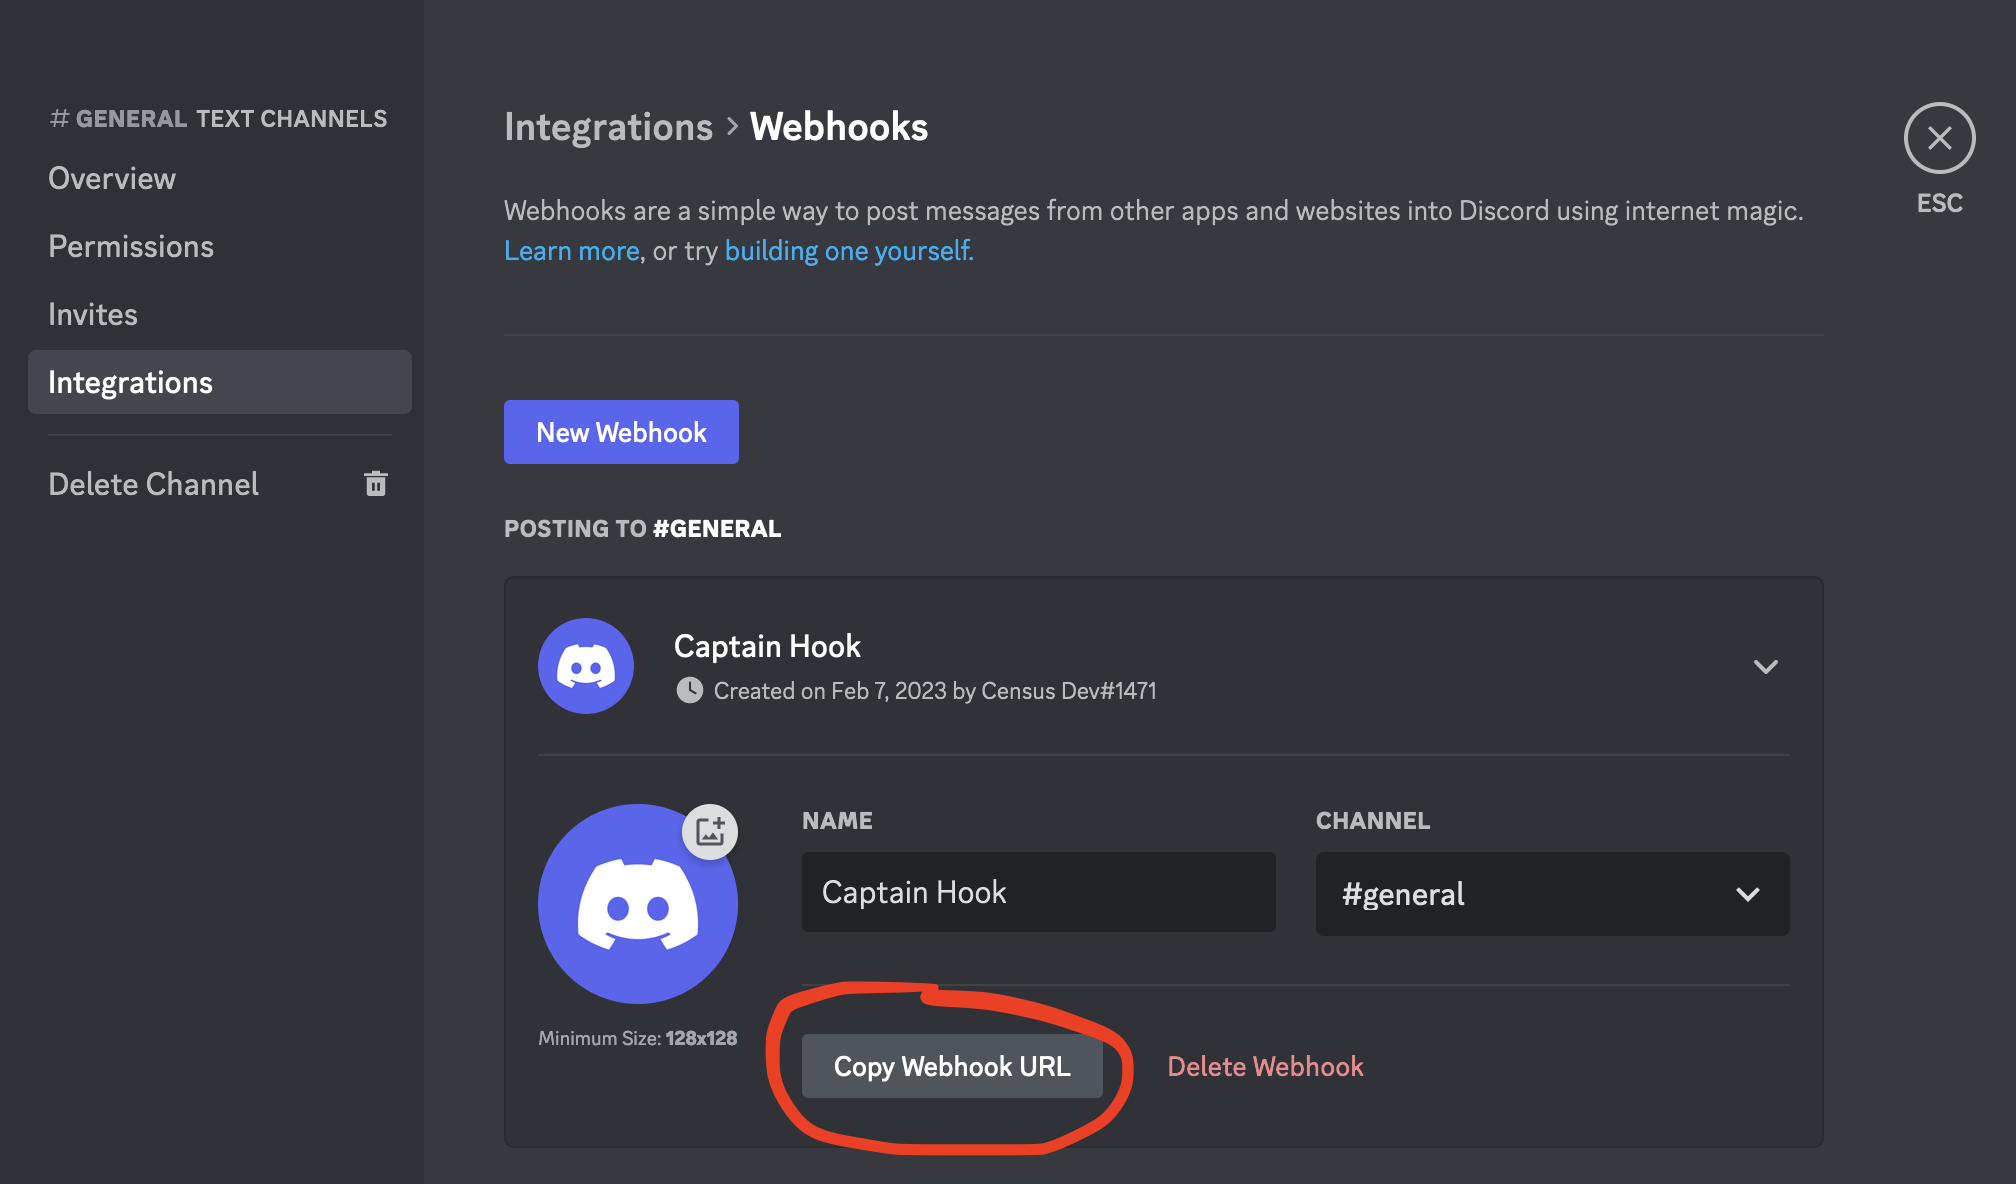Click the hash icon in channel header

tap(59, 119)
